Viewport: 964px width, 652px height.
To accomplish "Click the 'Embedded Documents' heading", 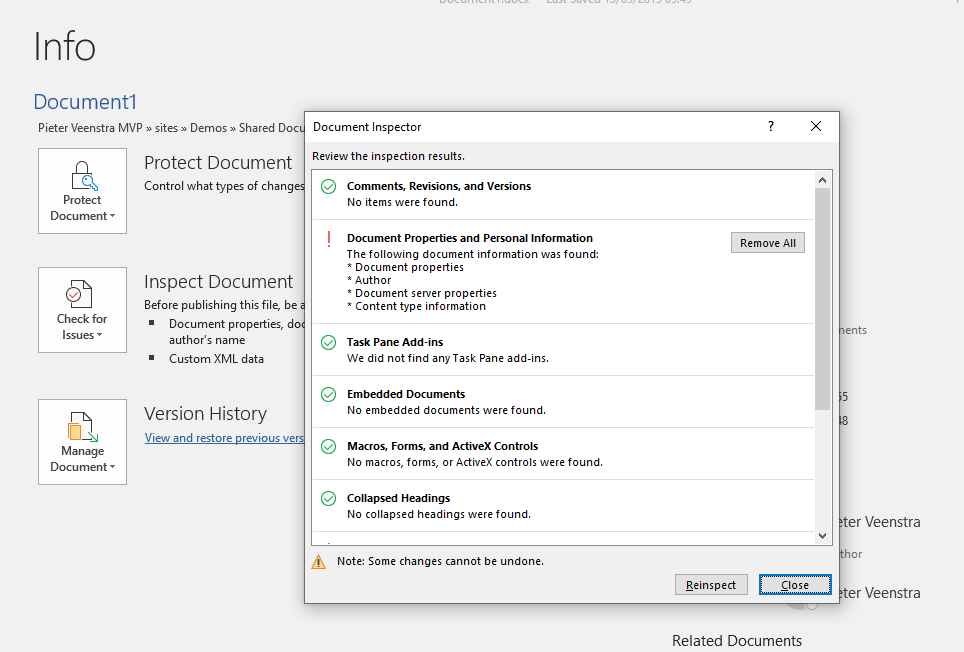I will point(406,394).
